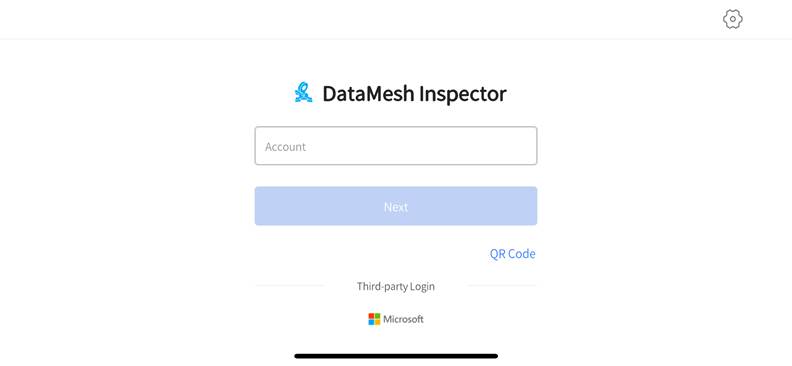
Task: Tap the gear icon in top bar
Action: (732, 19)
